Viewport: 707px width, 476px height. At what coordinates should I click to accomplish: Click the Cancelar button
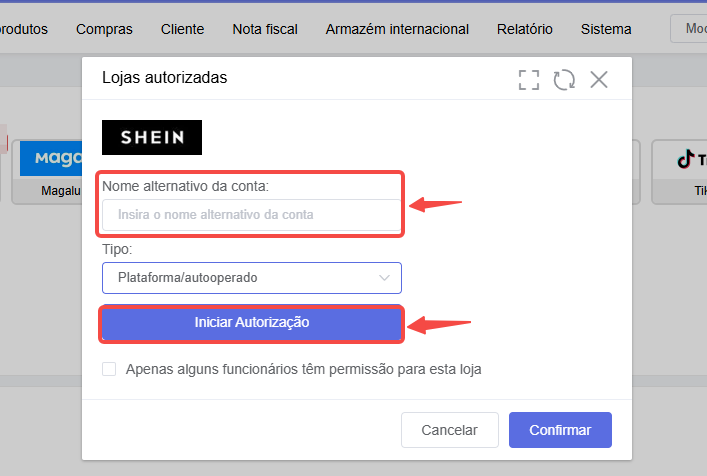point(450,430)
